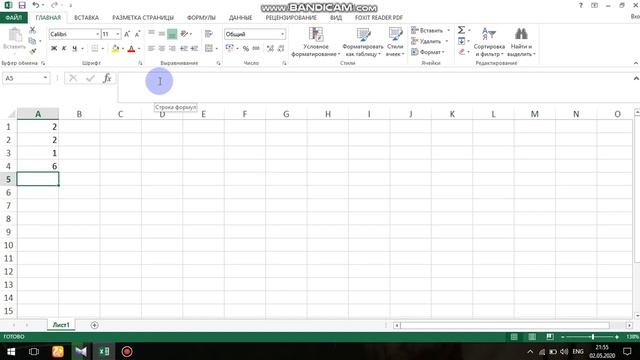Open Найти и выделить dropdown
640x360 pixels.
(521, 42)
